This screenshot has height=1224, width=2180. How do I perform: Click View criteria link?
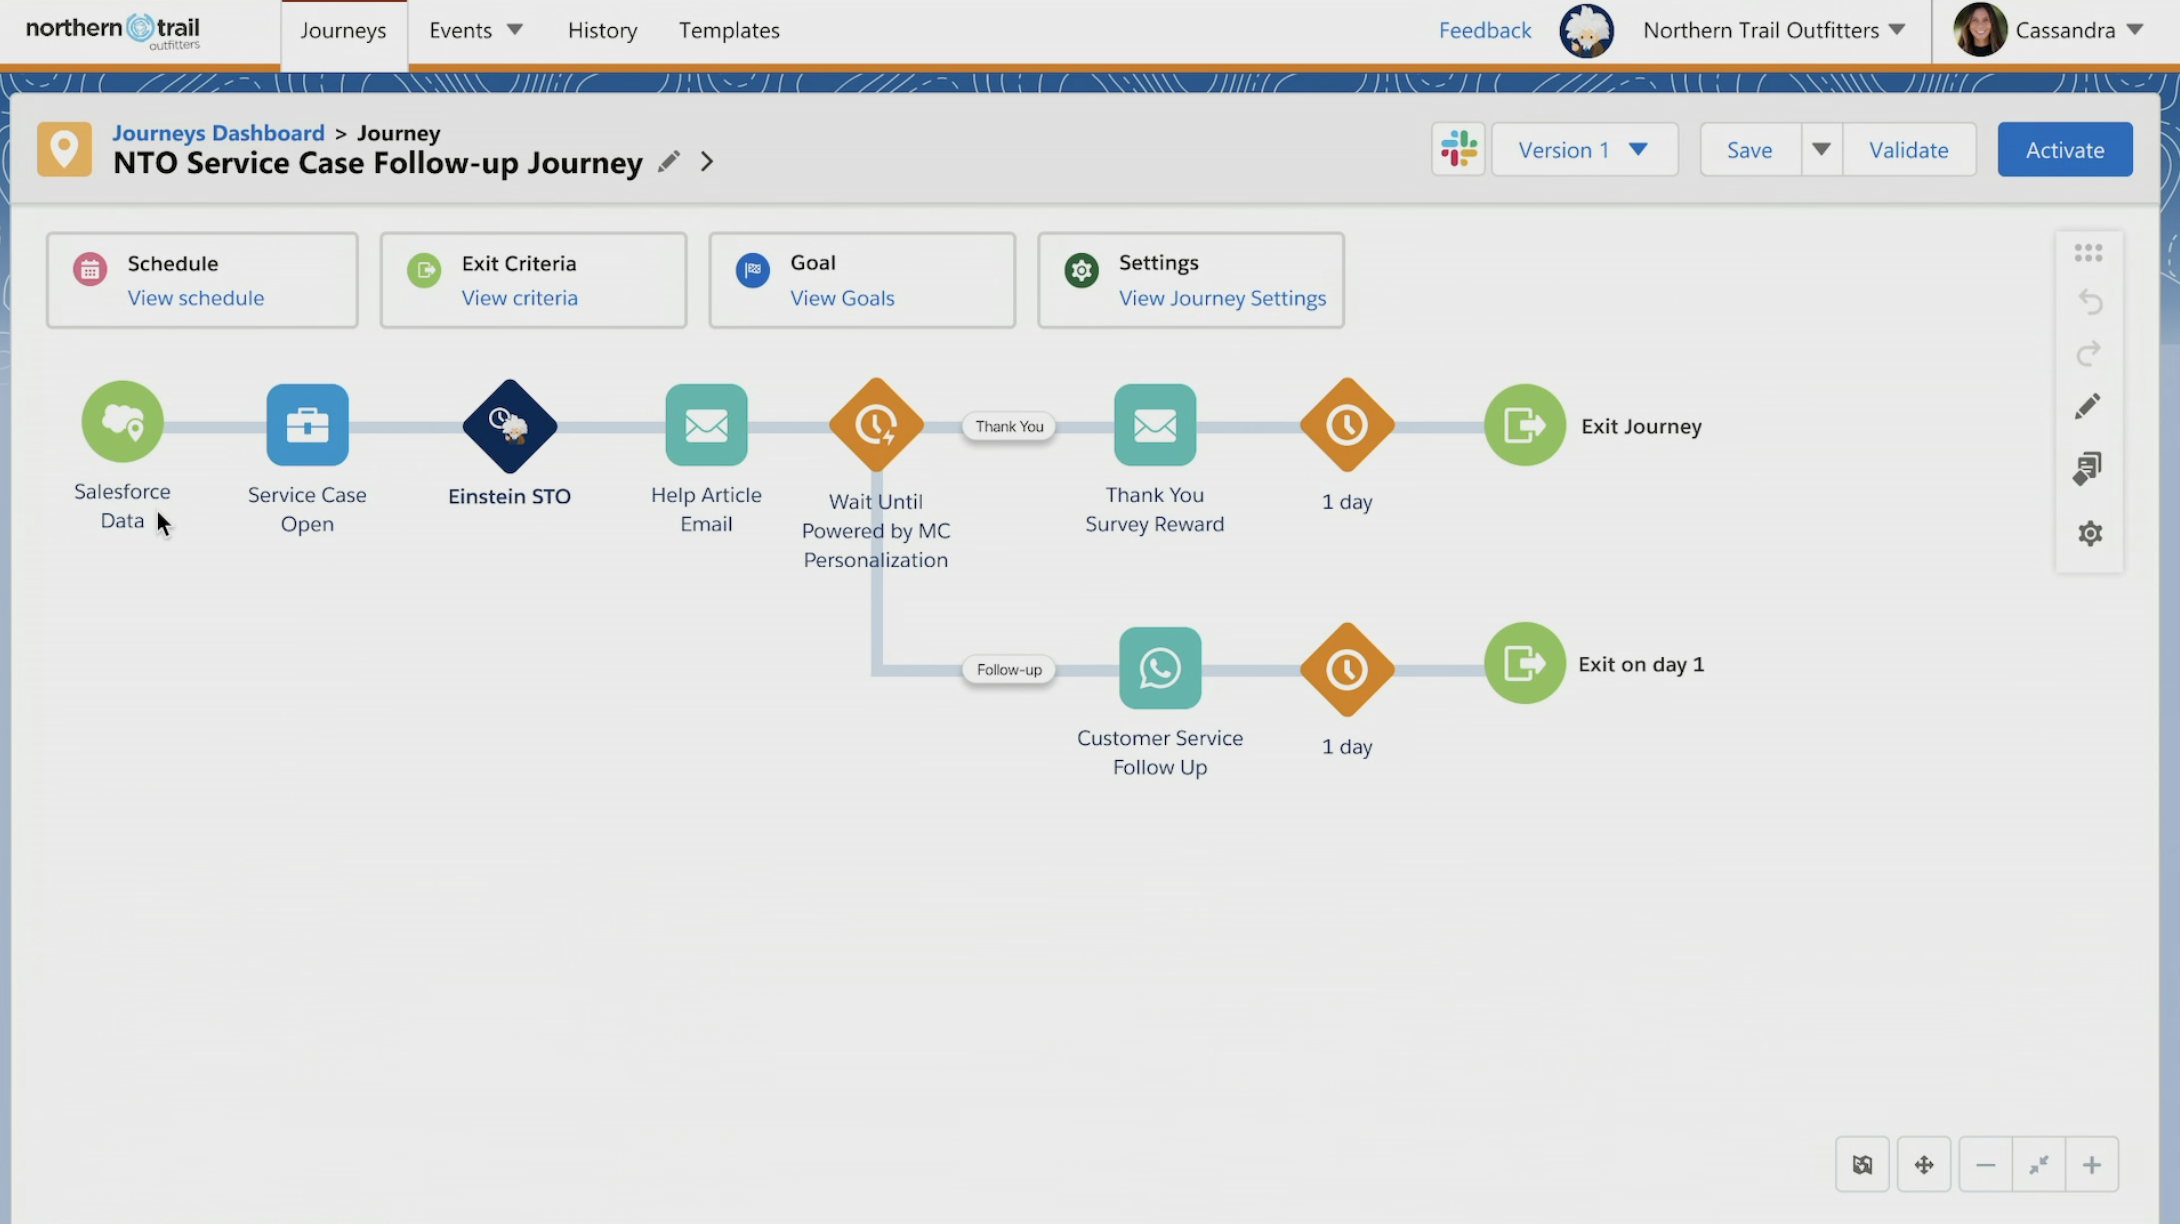point(520,298)
